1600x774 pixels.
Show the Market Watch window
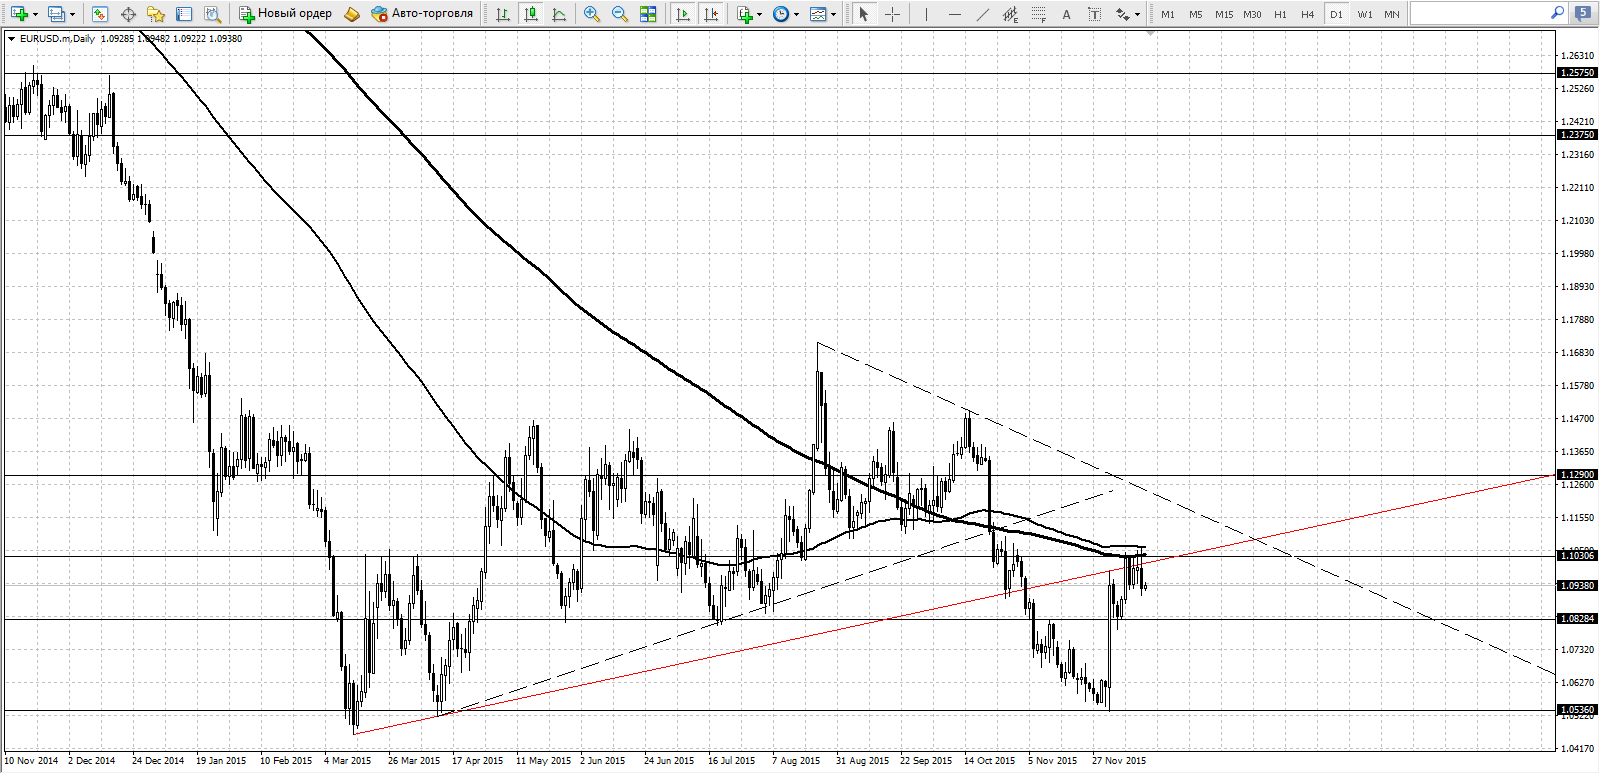point(99,14)
